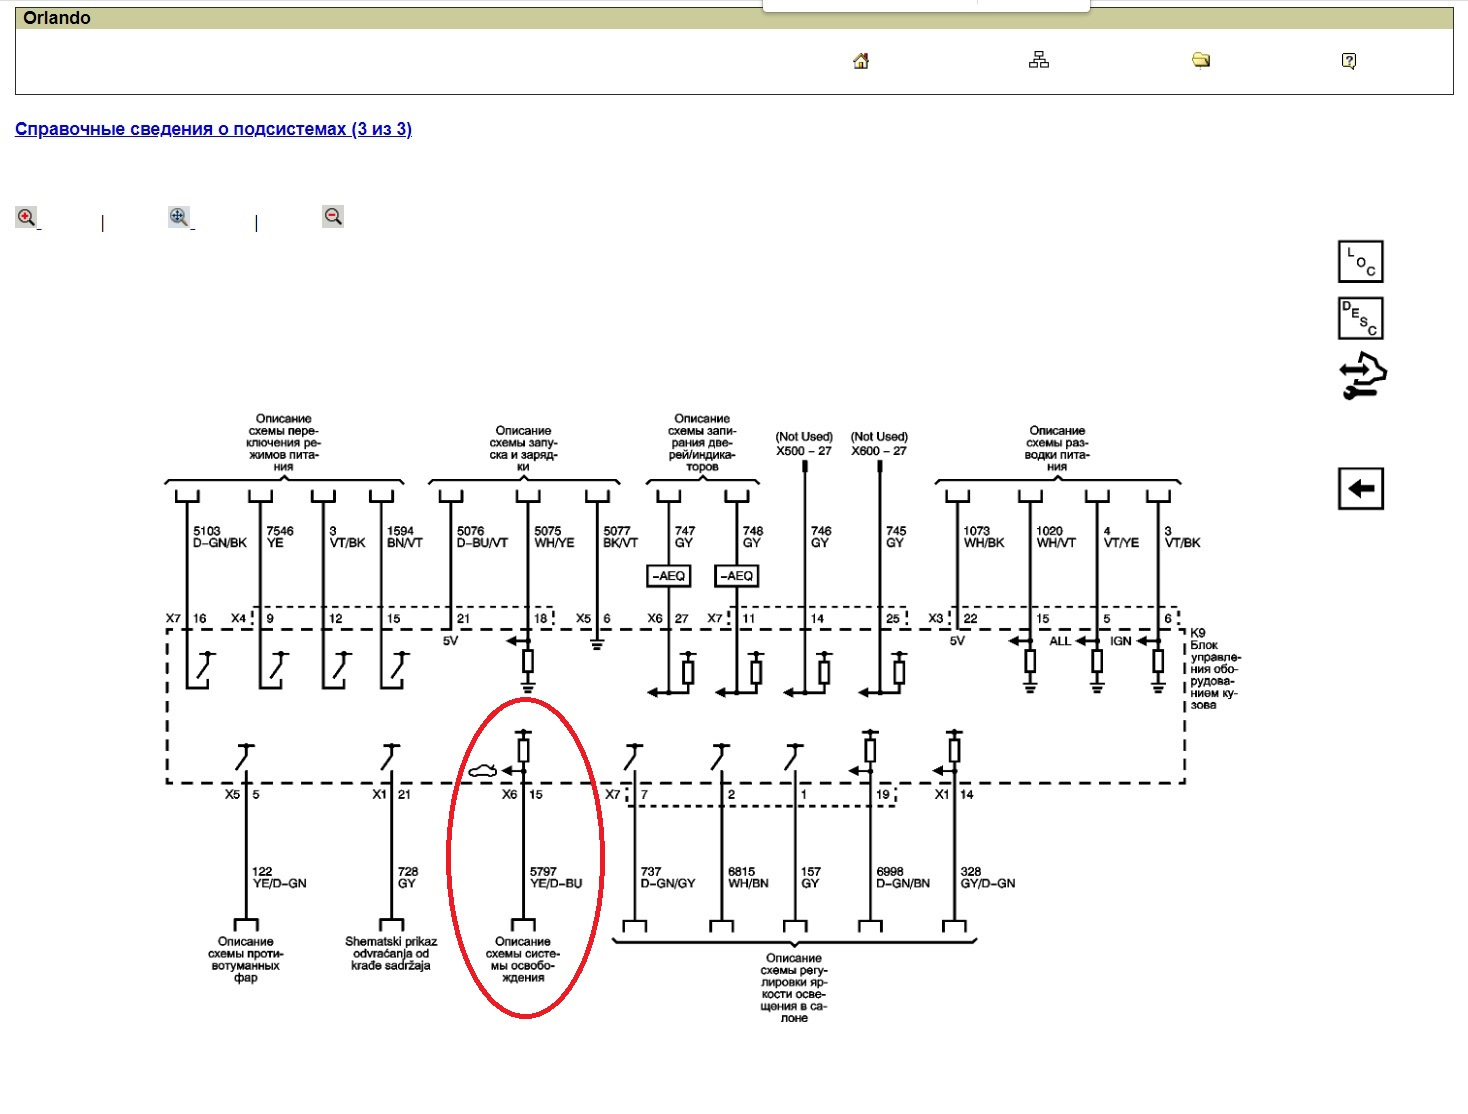
Task: Click wire label 157 GY
Action: tap(811, 878)
